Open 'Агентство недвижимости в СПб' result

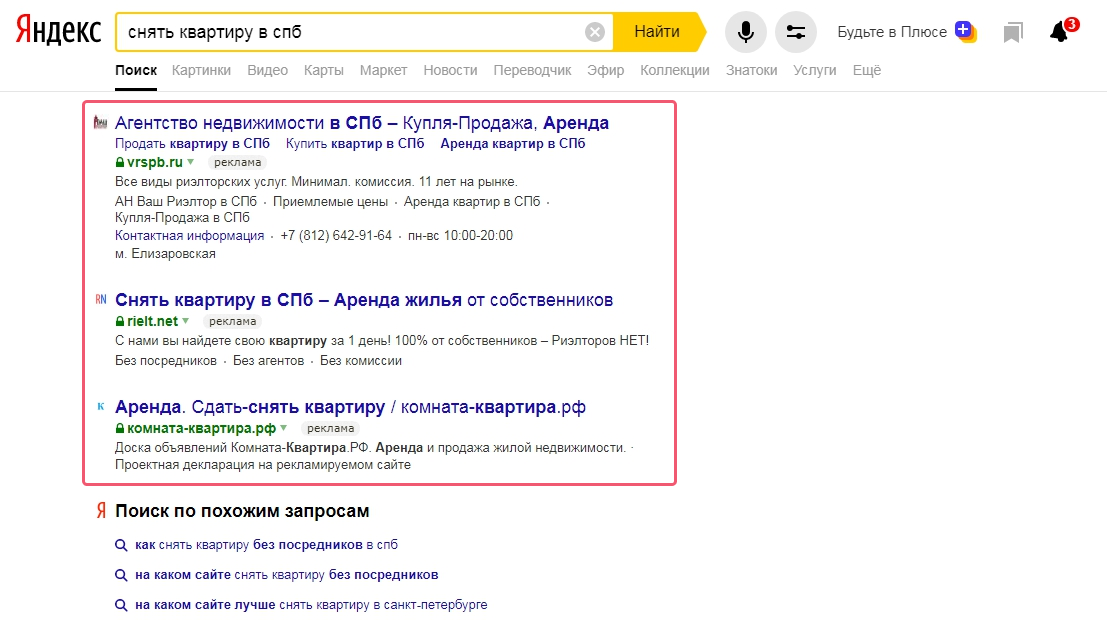coord(362,123)
